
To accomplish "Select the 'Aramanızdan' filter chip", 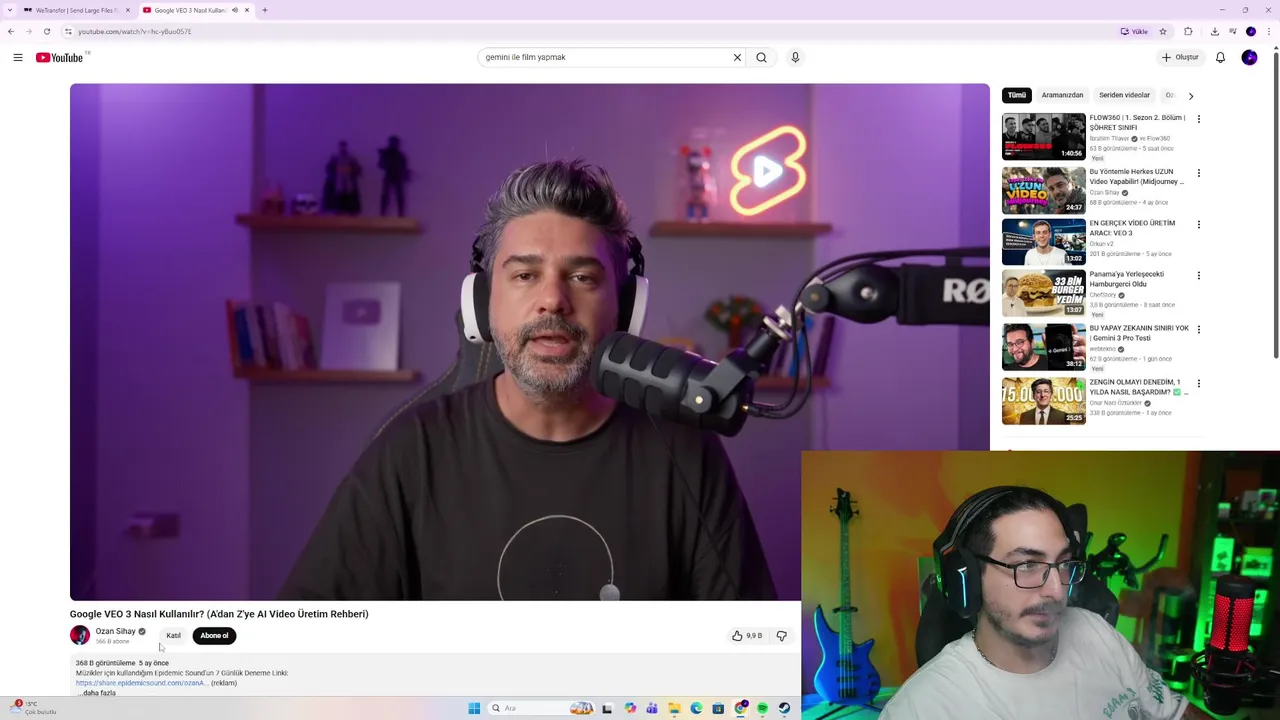I will [x=1062, y=95].
